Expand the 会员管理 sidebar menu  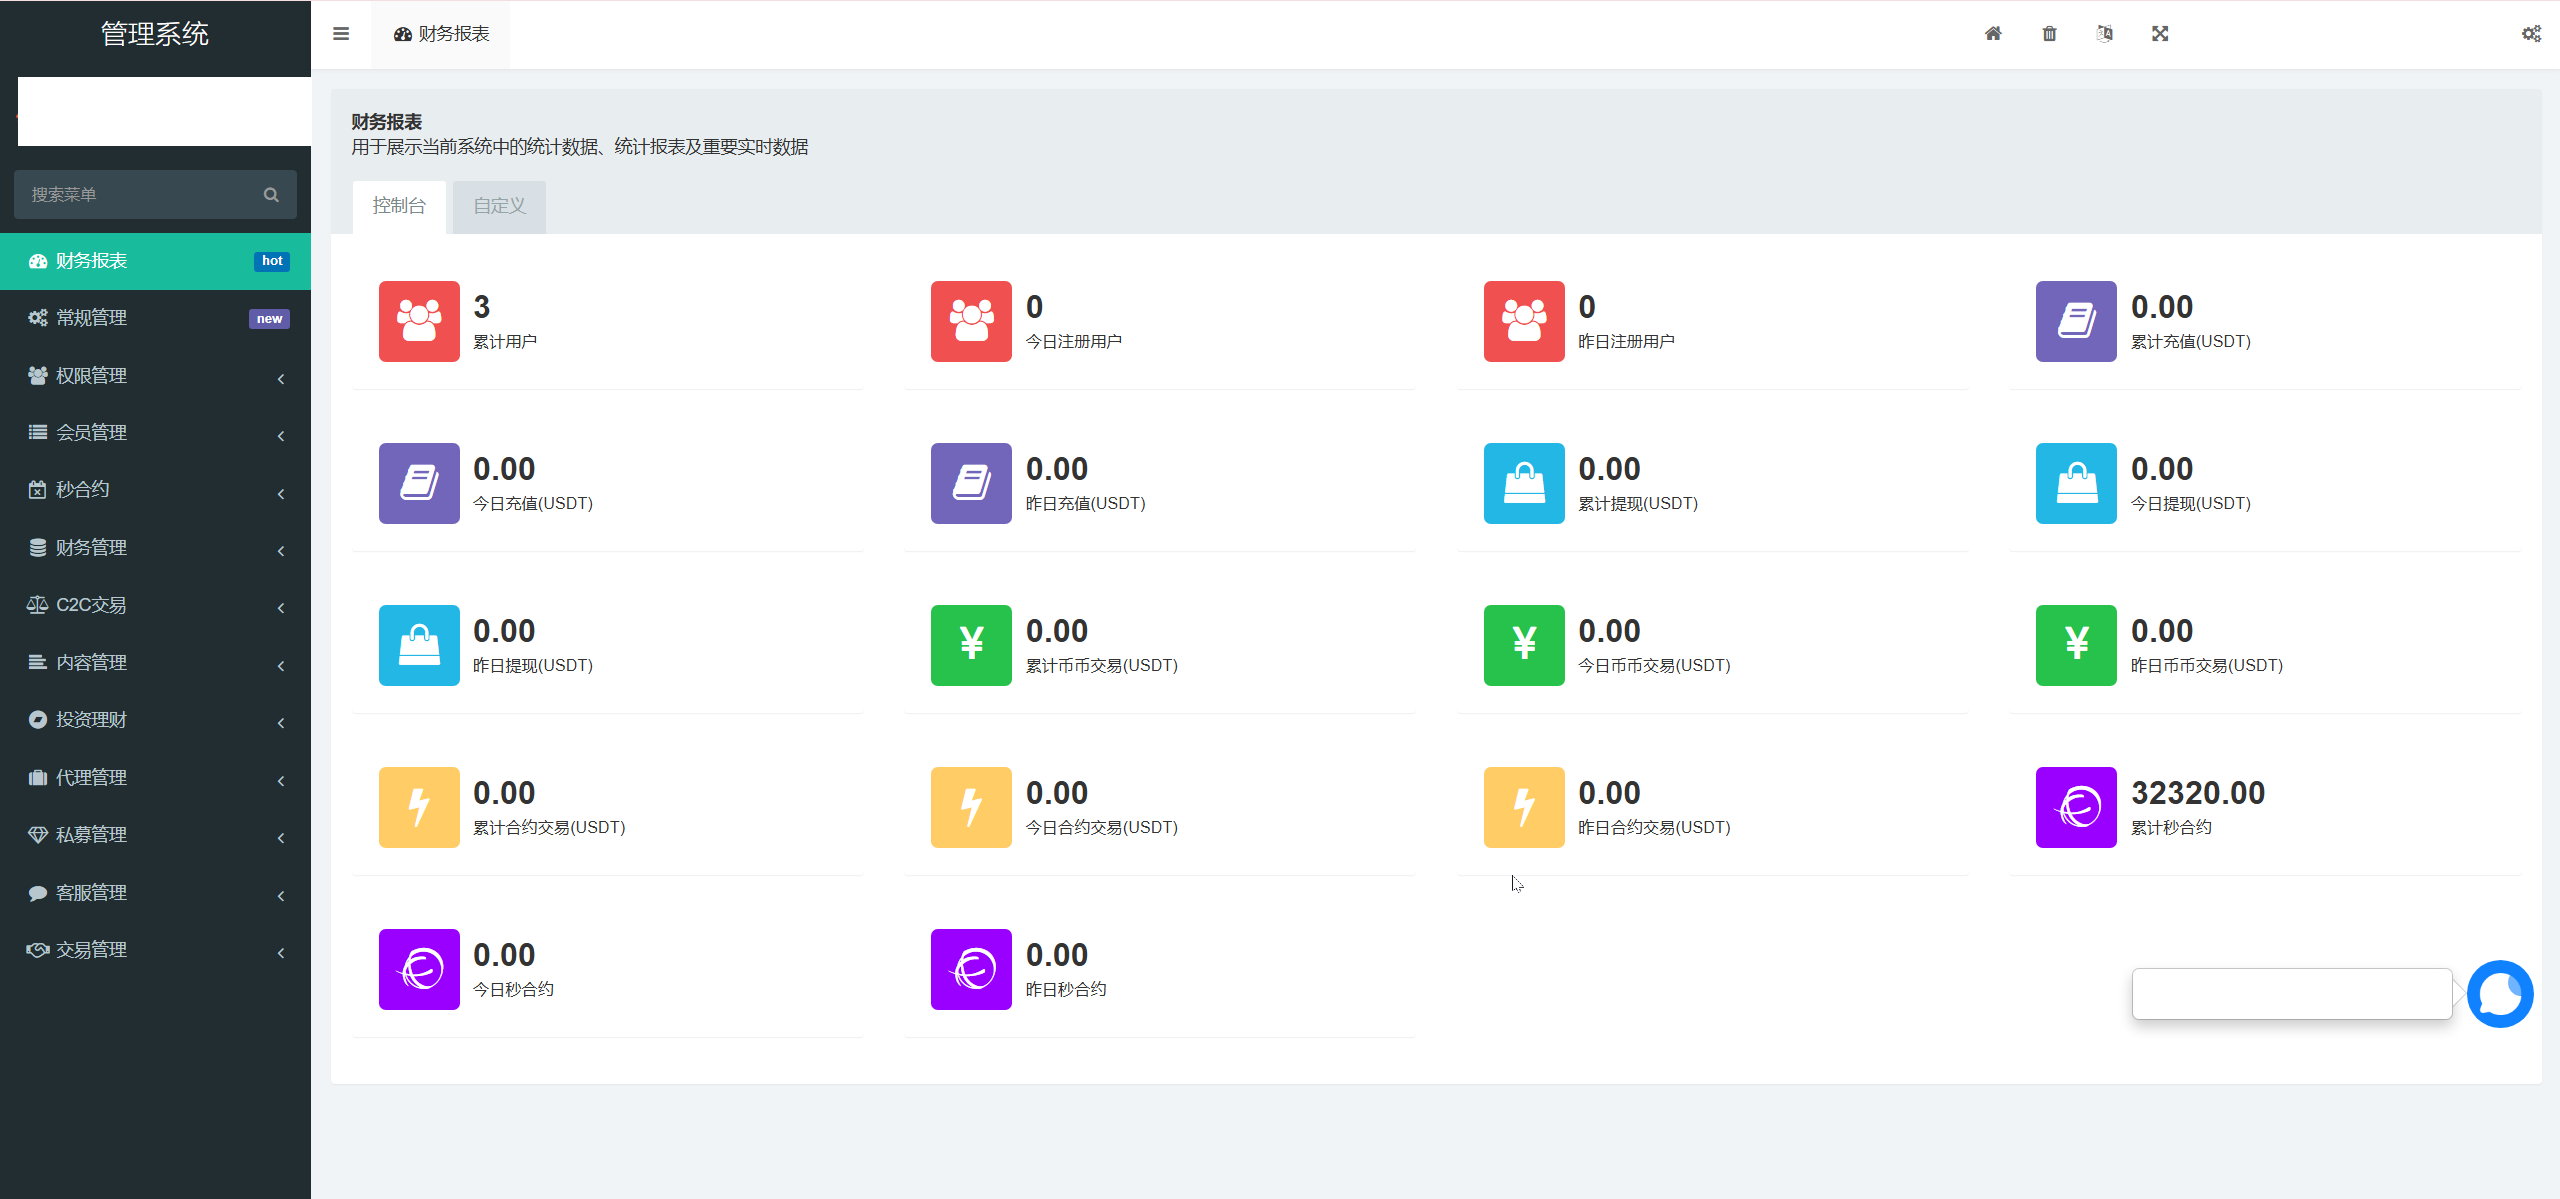coord(155,433)
